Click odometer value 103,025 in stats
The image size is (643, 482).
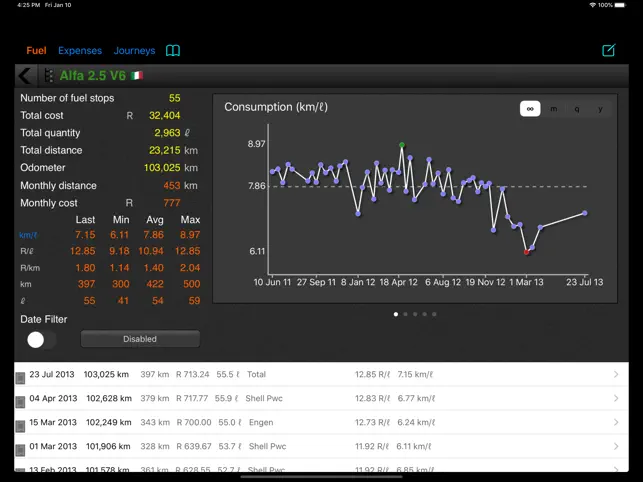(x=162, y=168)
